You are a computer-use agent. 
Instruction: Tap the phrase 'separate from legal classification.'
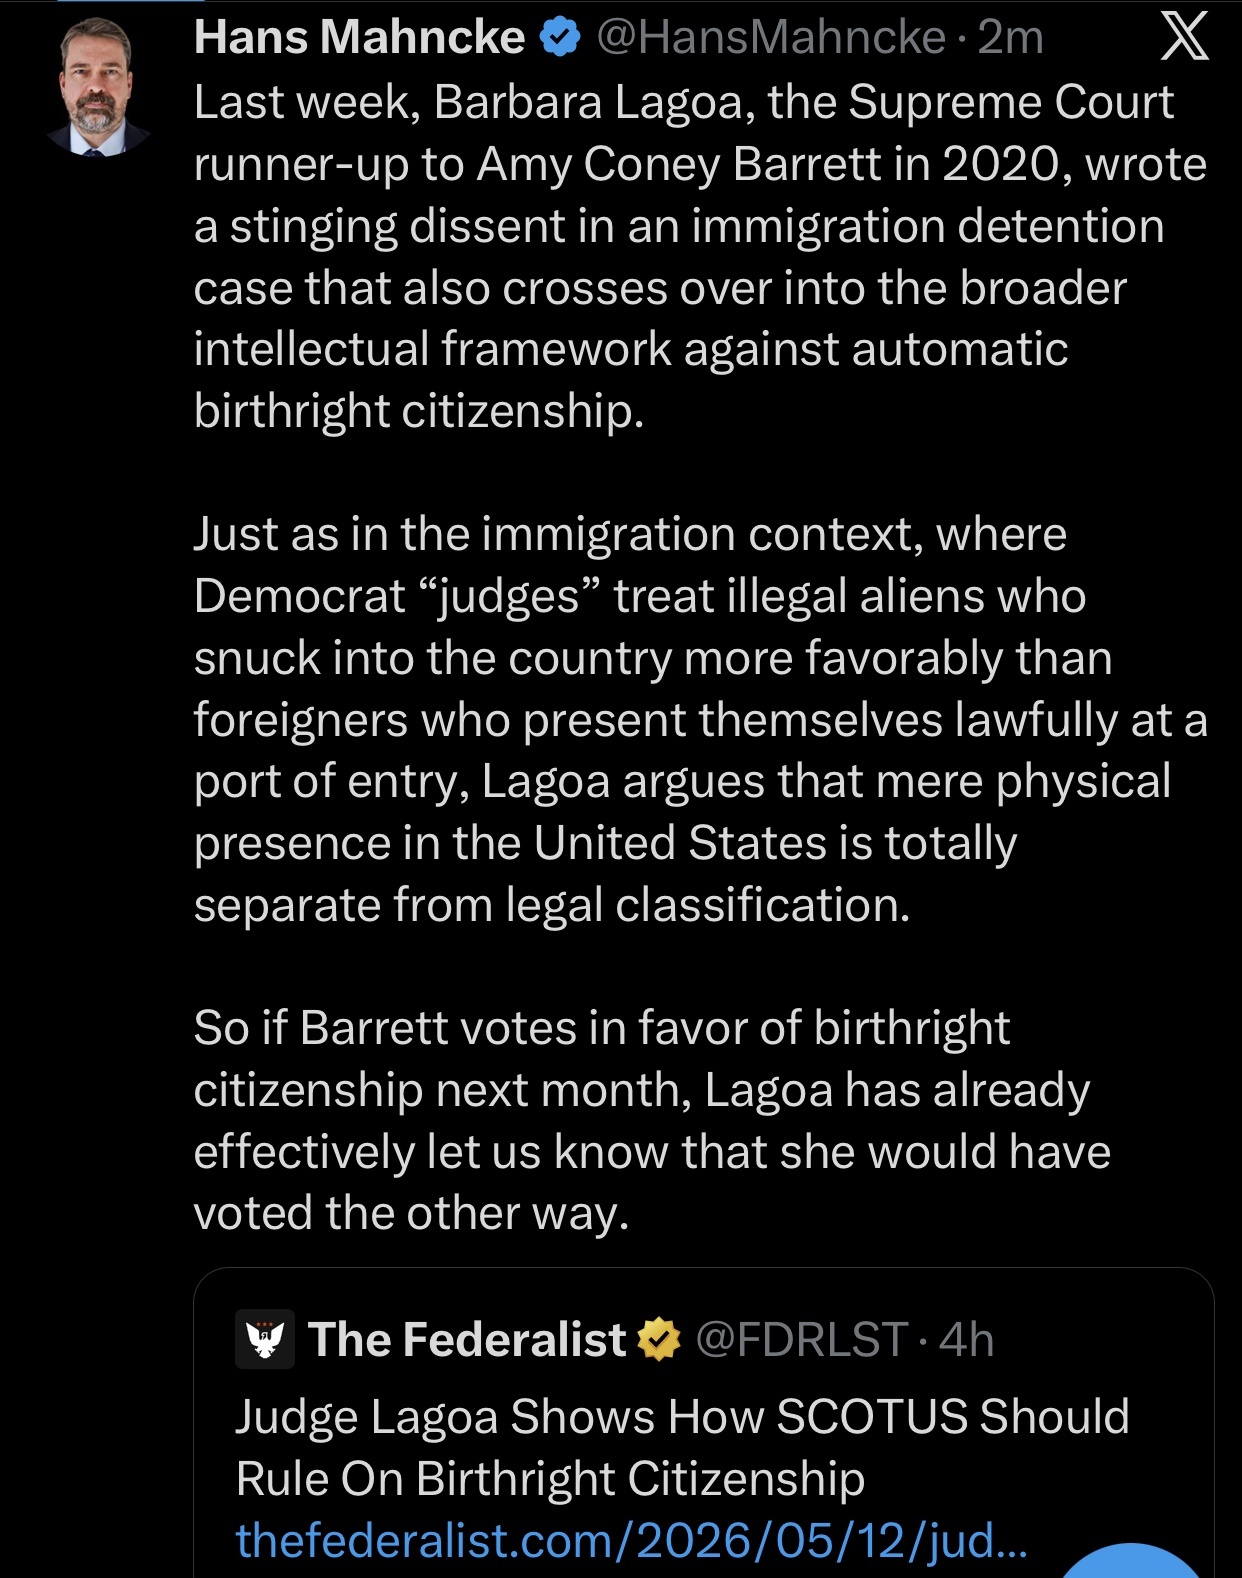pos(552,904)
